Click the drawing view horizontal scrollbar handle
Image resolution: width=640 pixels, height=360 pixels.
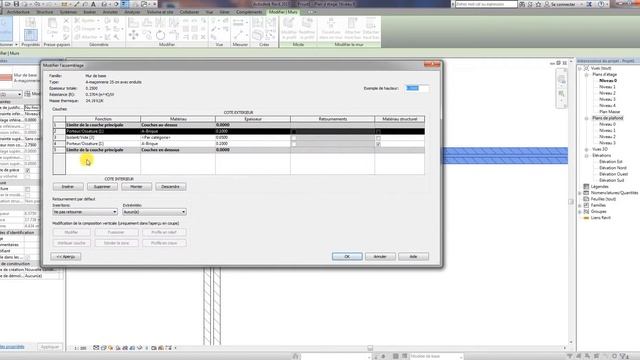click(x=370, y=348)
